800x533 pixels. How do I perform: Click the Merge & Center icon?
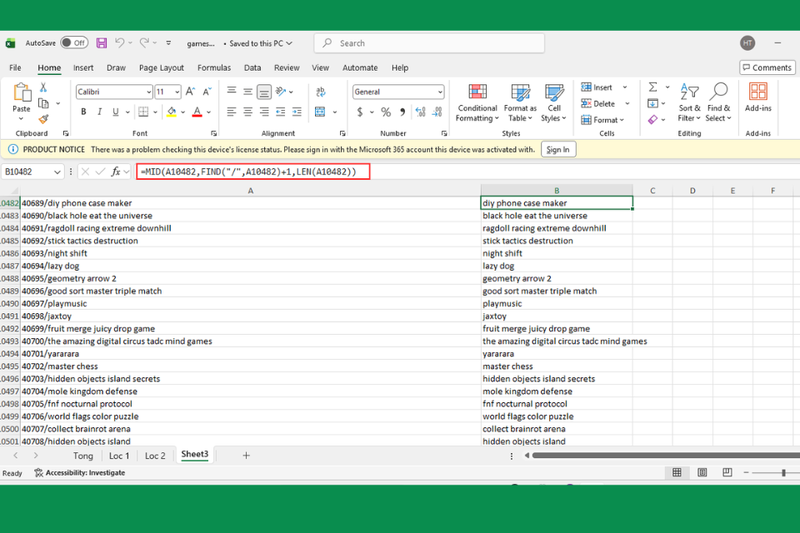pos(320,112)
